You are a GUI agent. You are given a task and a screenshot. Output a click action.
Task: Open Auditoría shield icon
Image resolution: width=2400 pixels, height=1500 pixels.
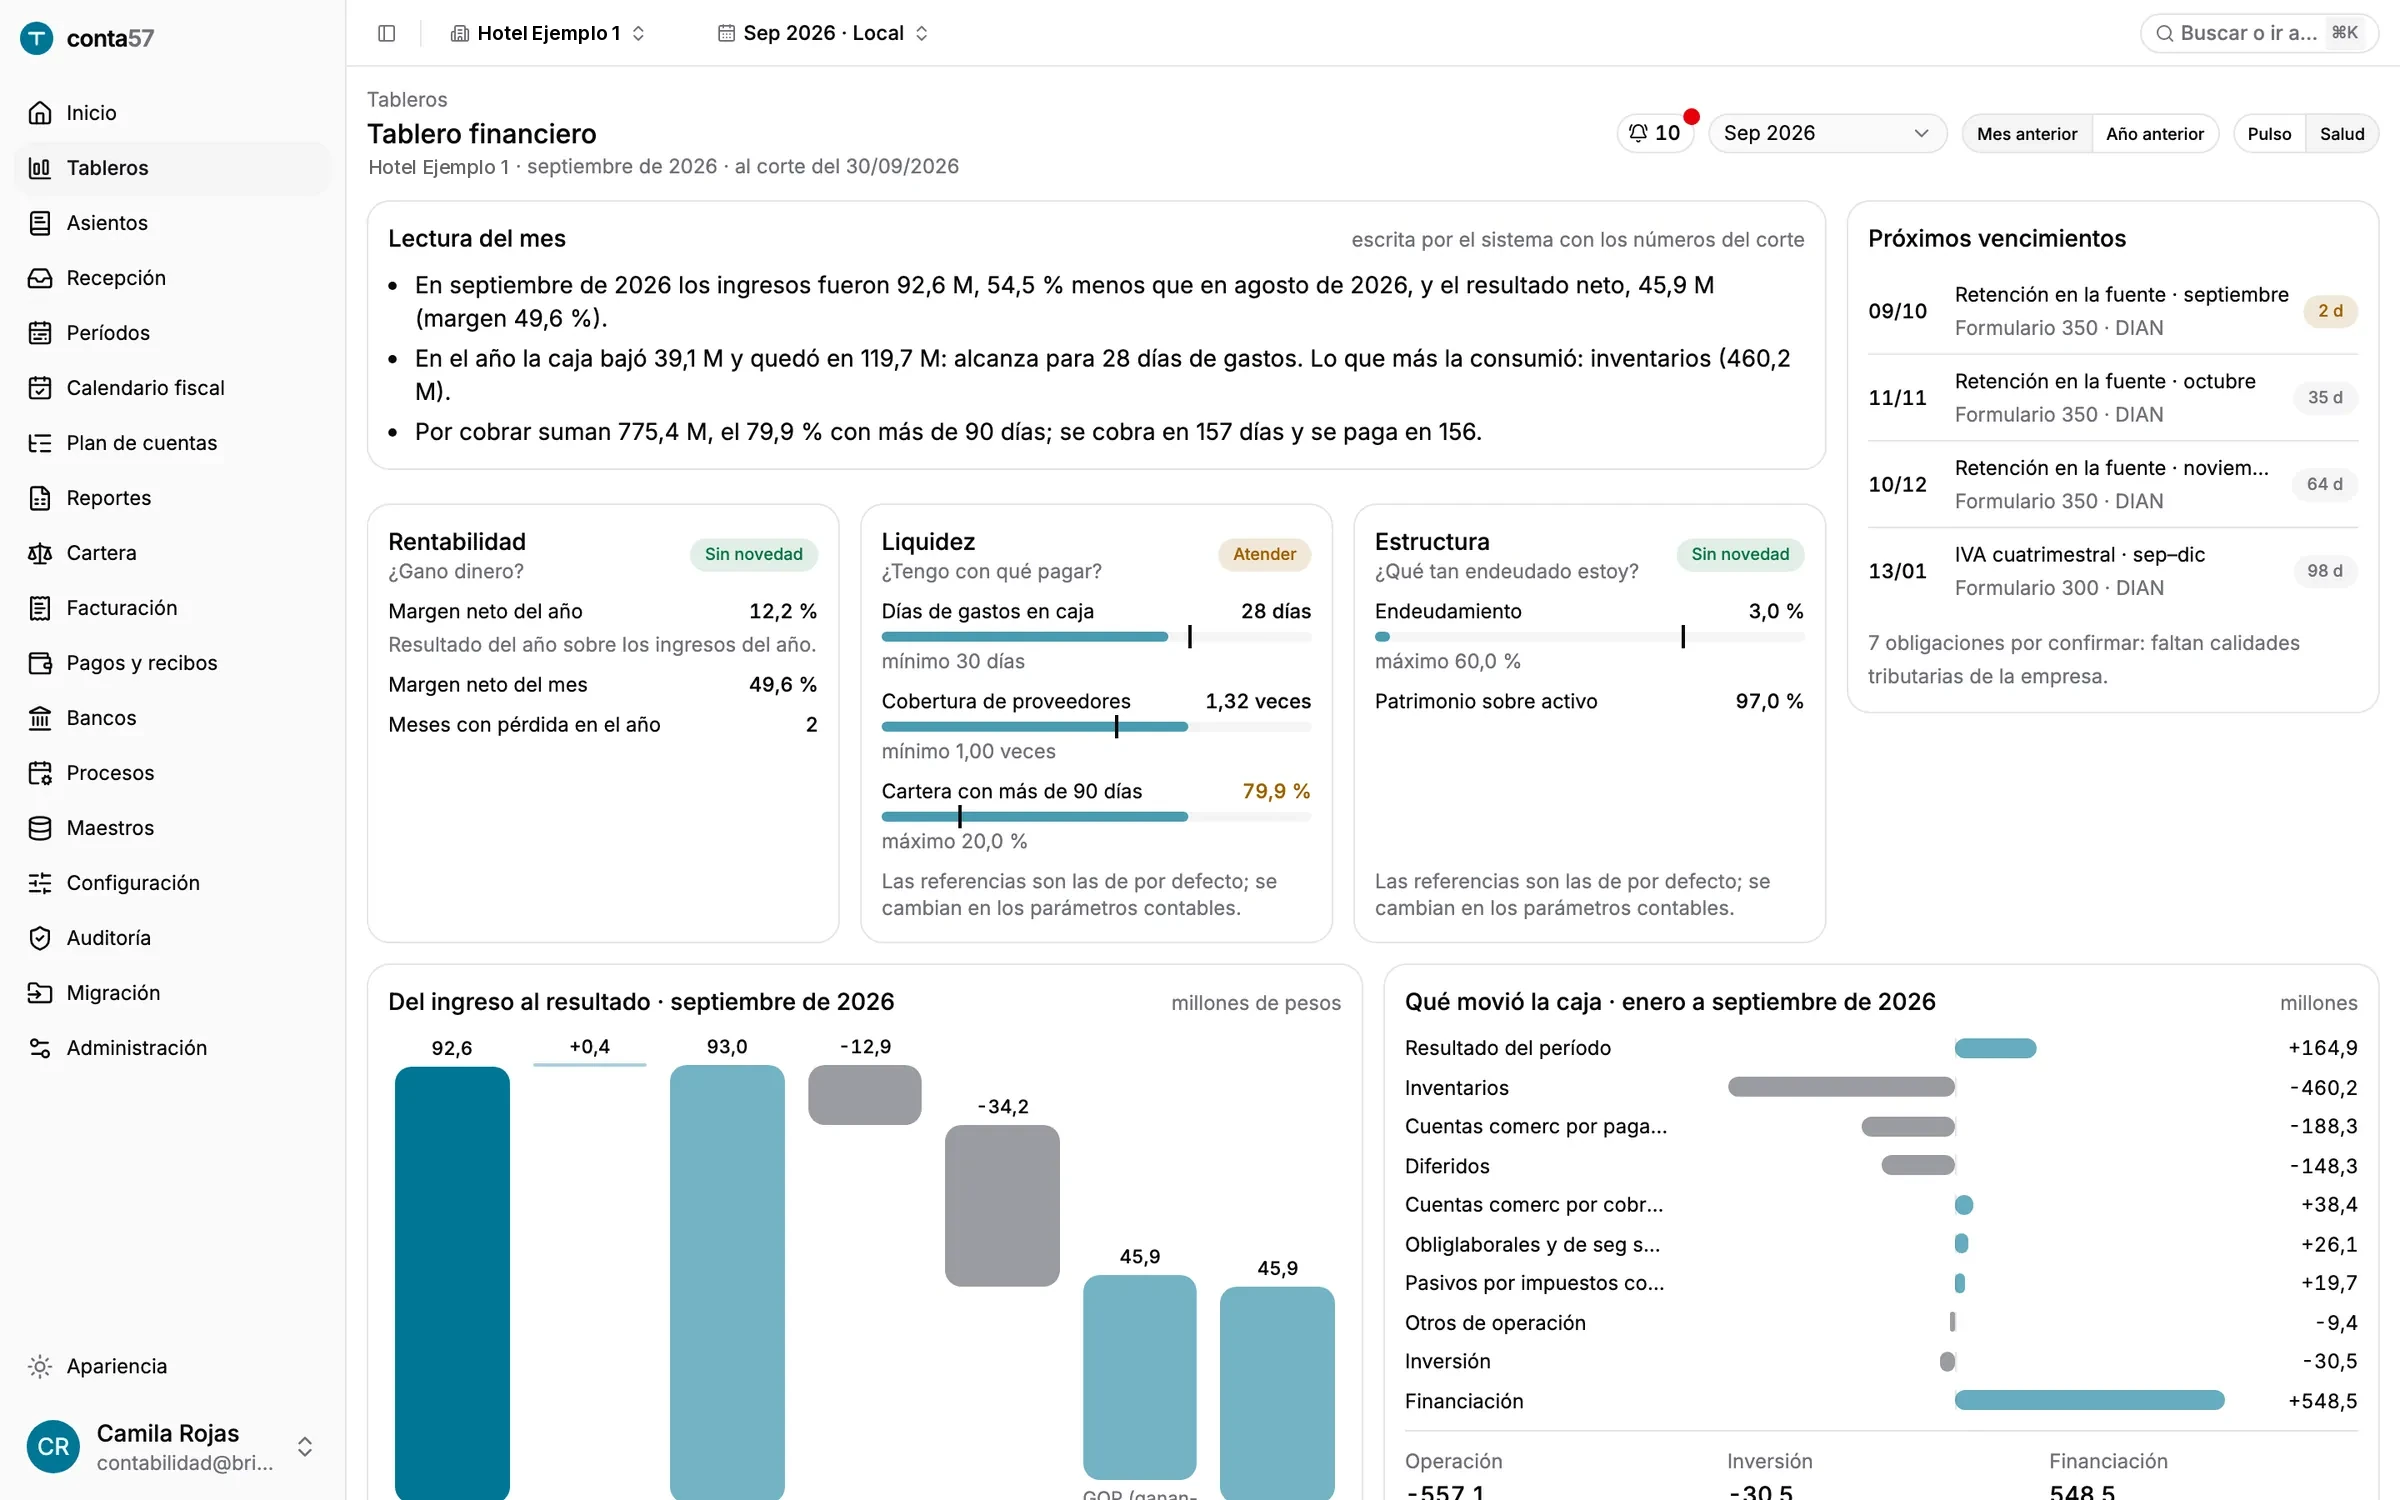40,938
